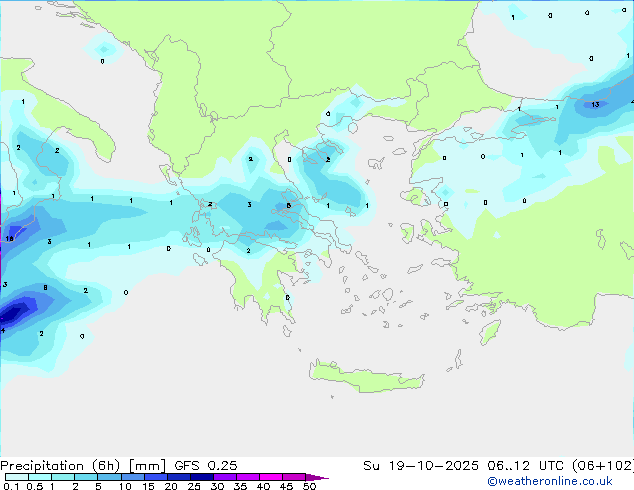This screenshot has height=490, width=634.
Task: Click the '25' legend scale label
Action: coord(194,486)
